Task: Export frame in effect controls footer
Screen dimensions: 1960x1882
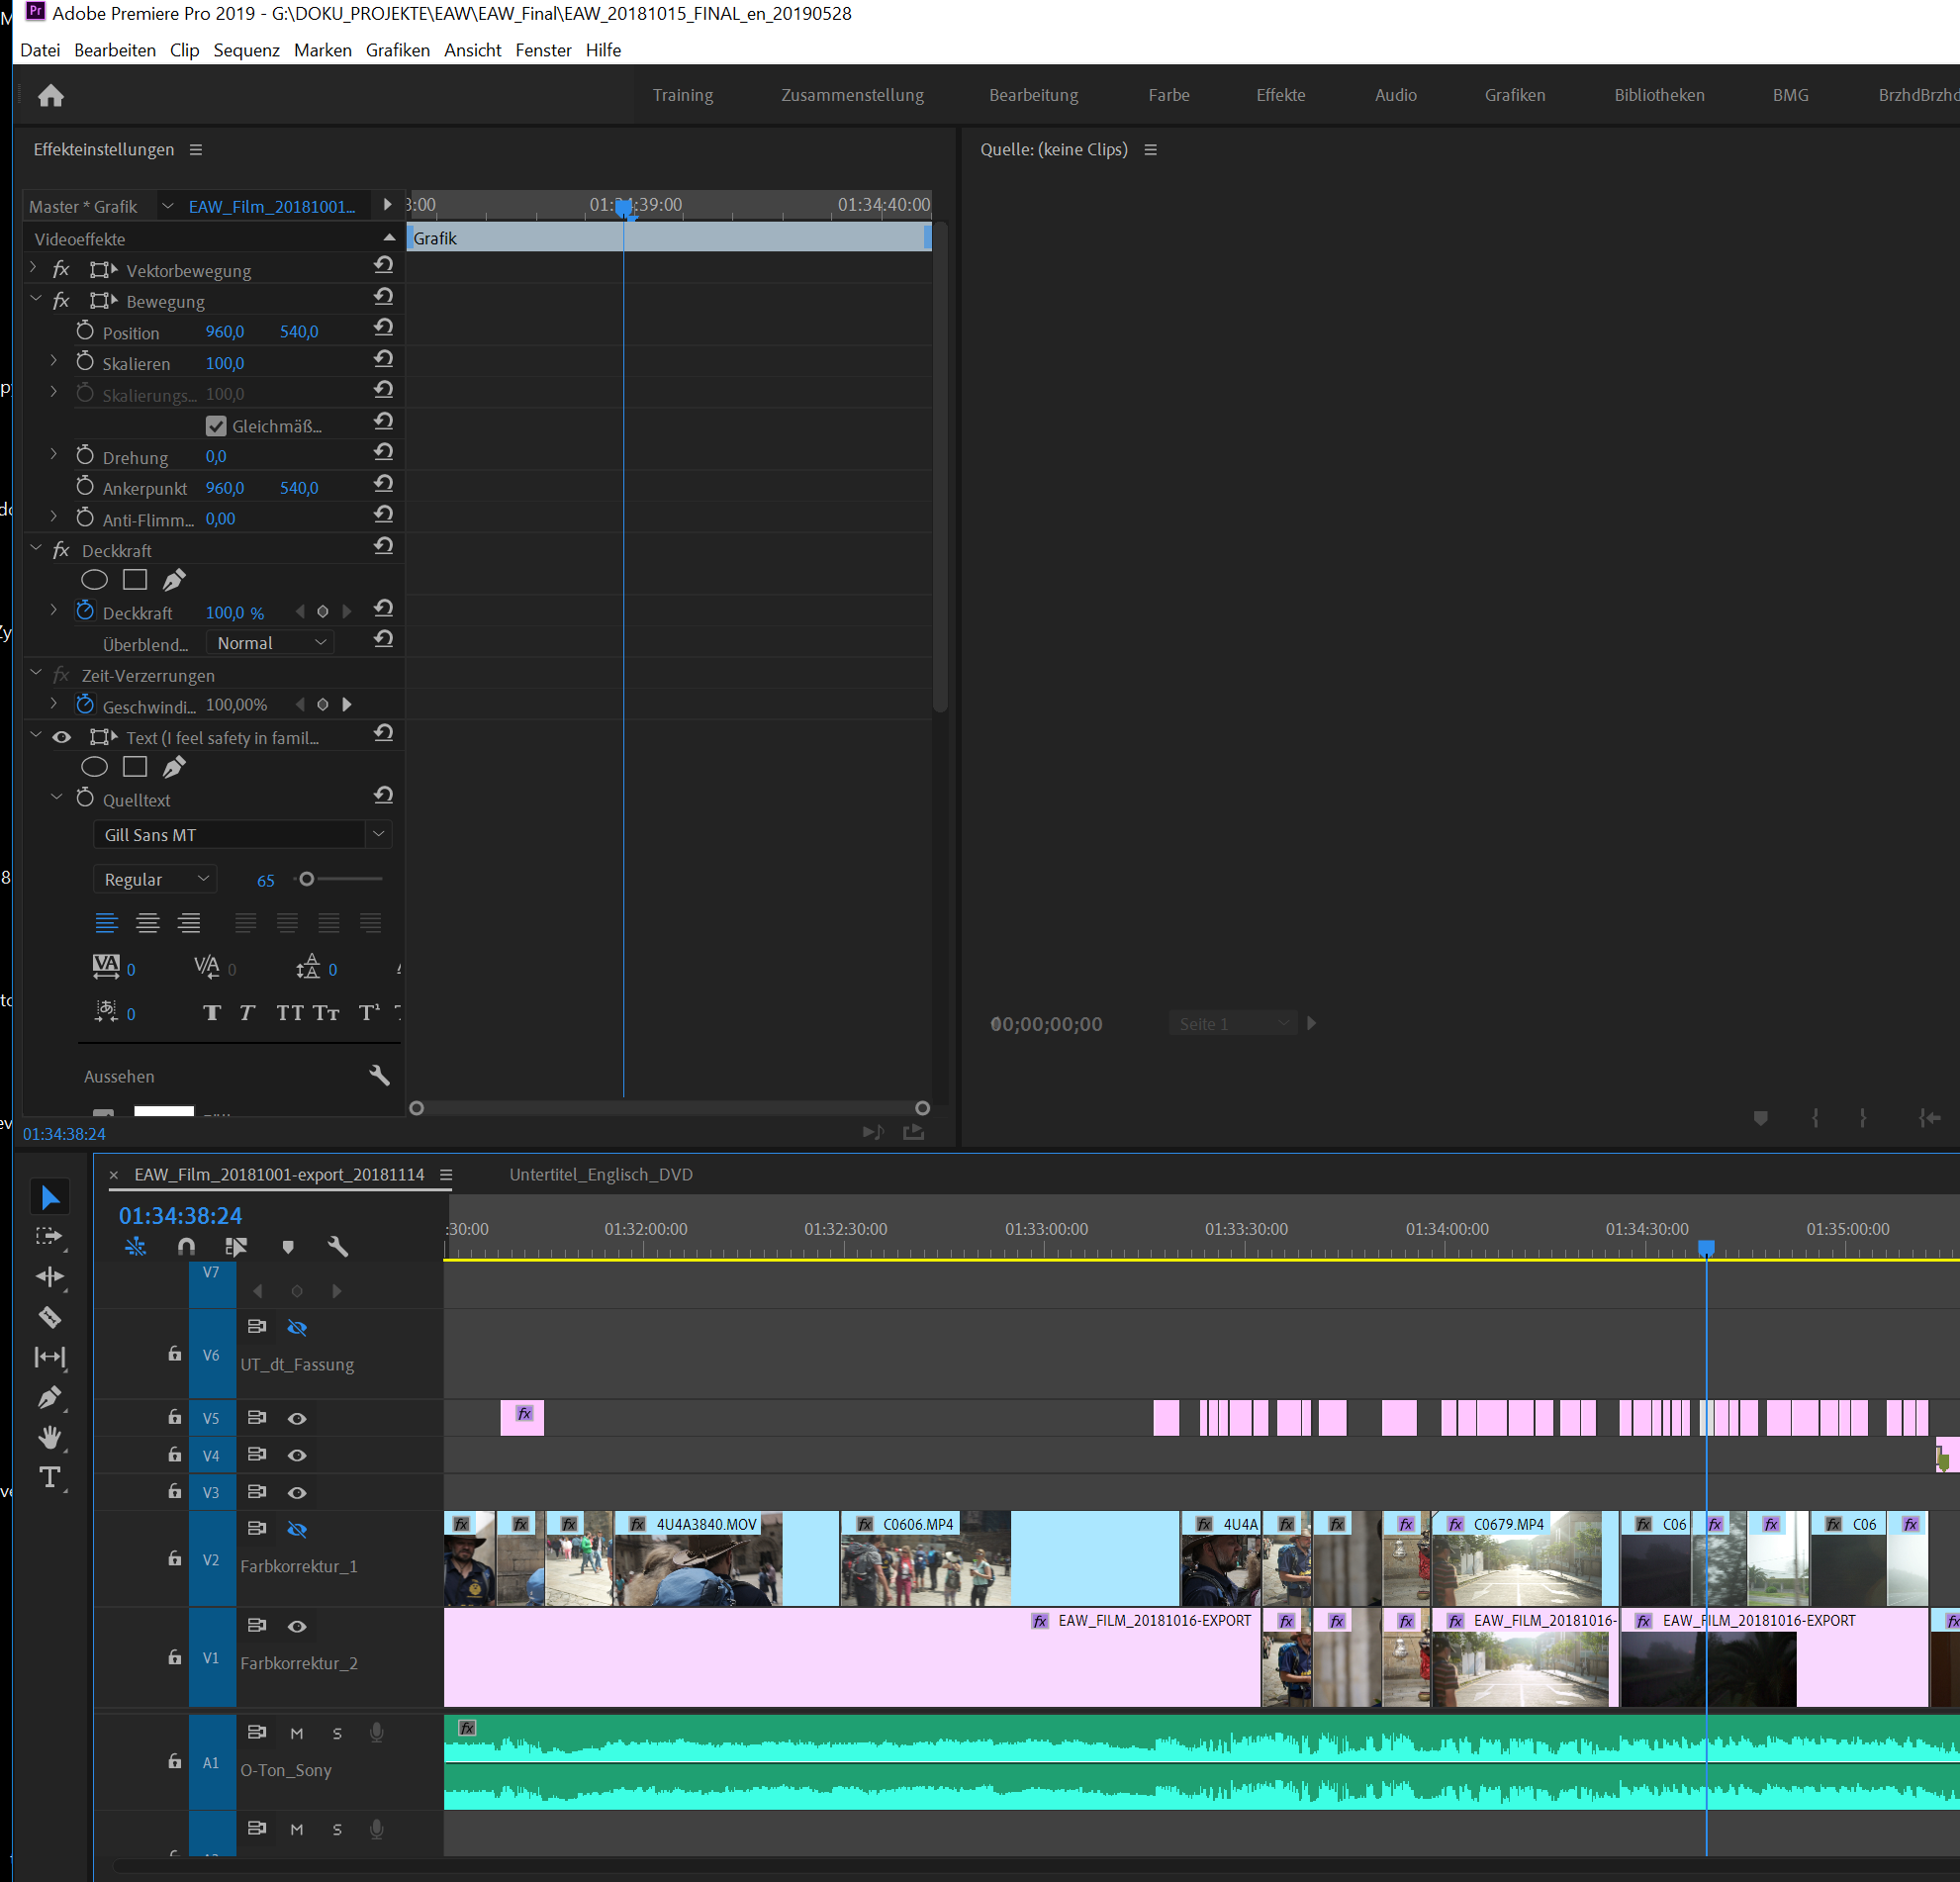Action: [913, 1131]
